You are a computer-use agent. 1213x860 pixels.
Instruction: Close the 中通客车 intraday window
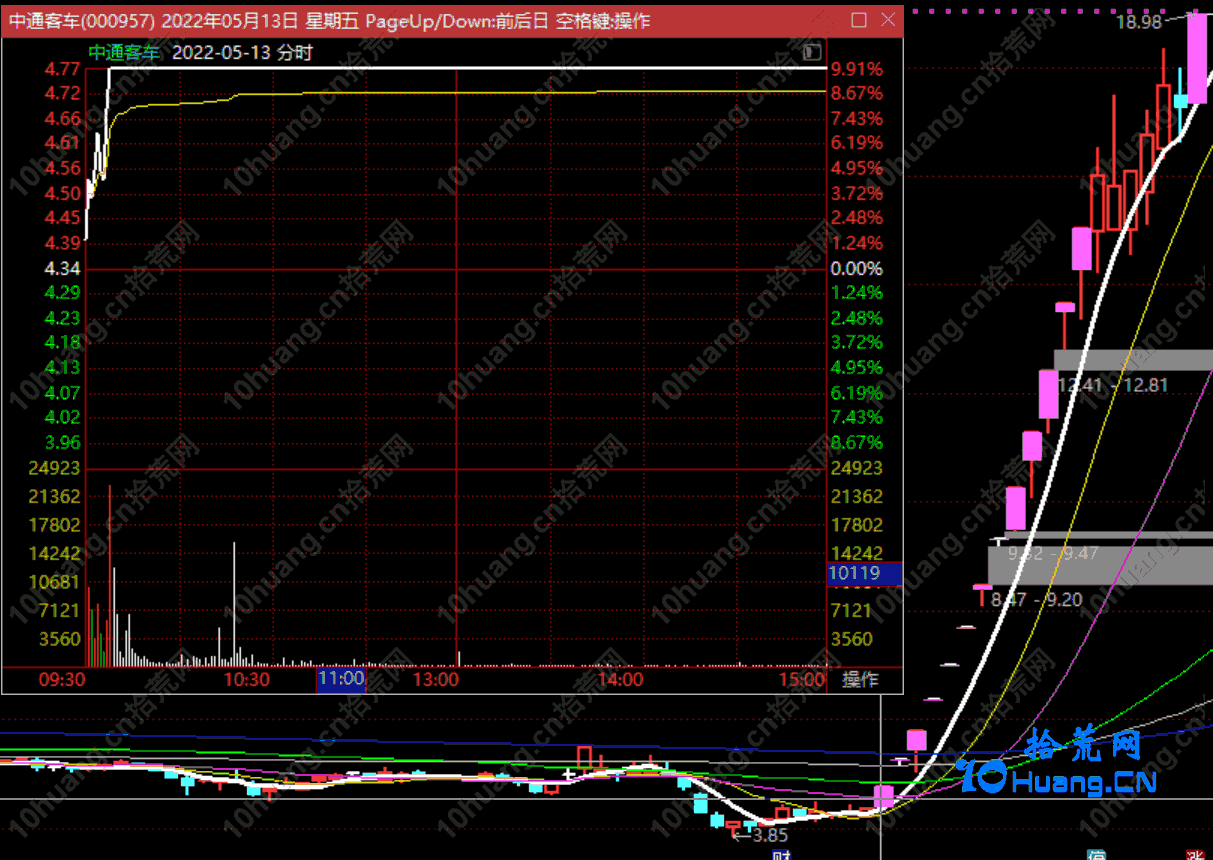[x=888, y=20]
